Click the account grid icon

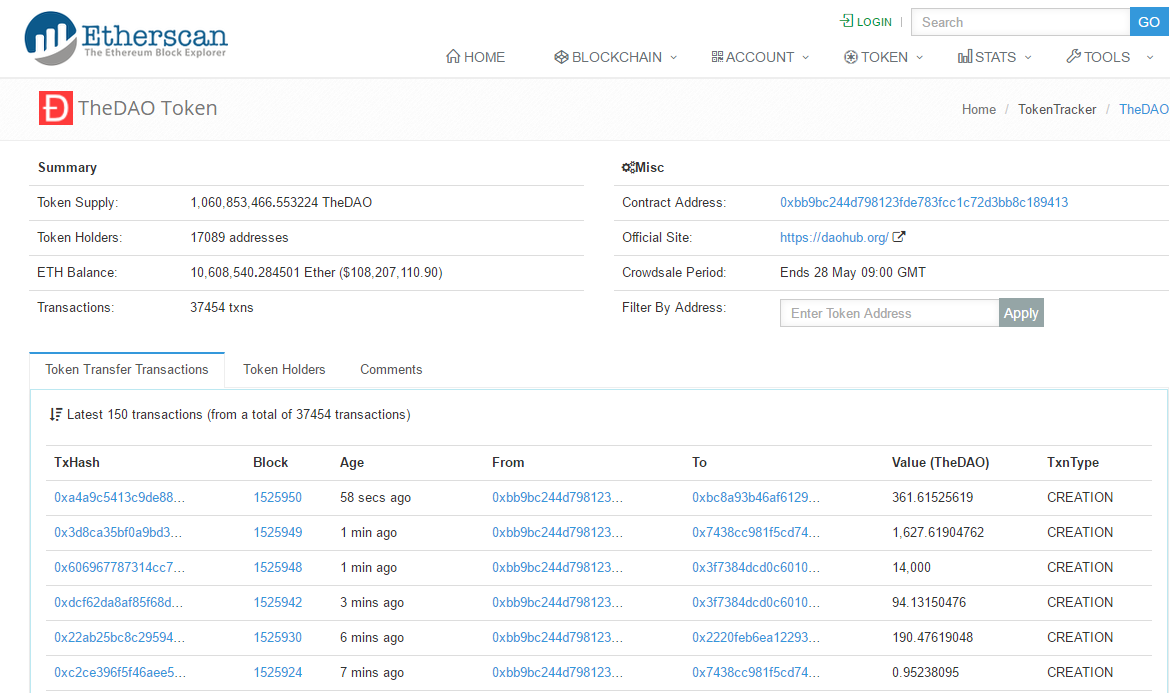coord(717,57)
